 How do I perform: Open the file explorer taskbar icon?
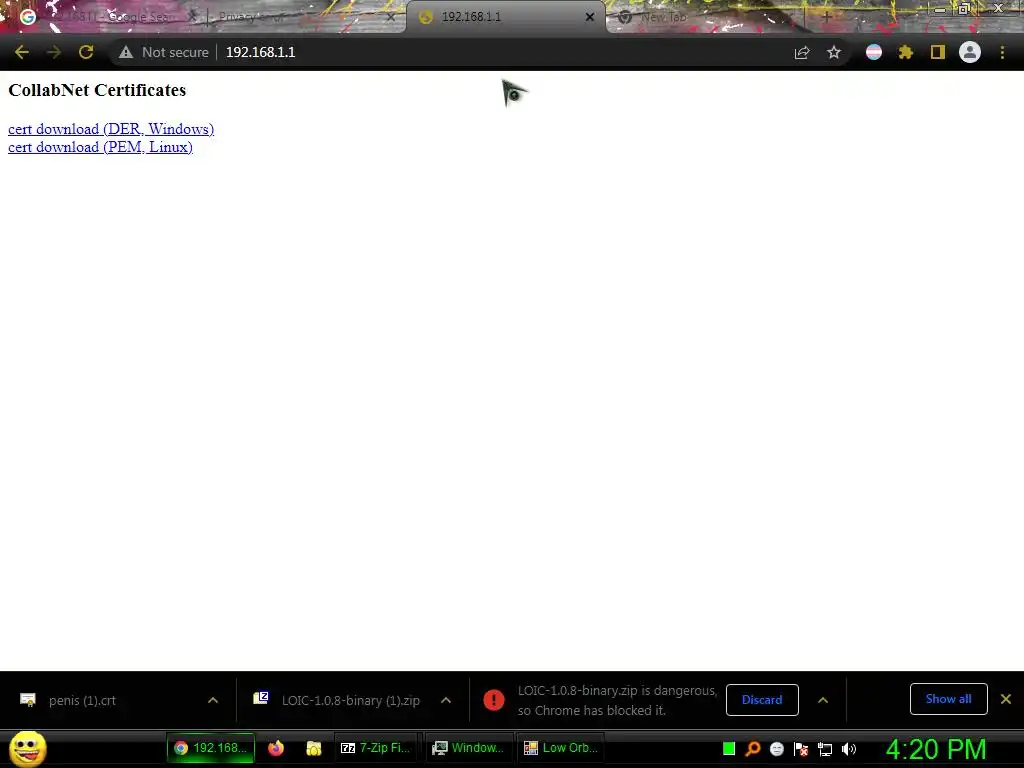click(x=314, y=748)
